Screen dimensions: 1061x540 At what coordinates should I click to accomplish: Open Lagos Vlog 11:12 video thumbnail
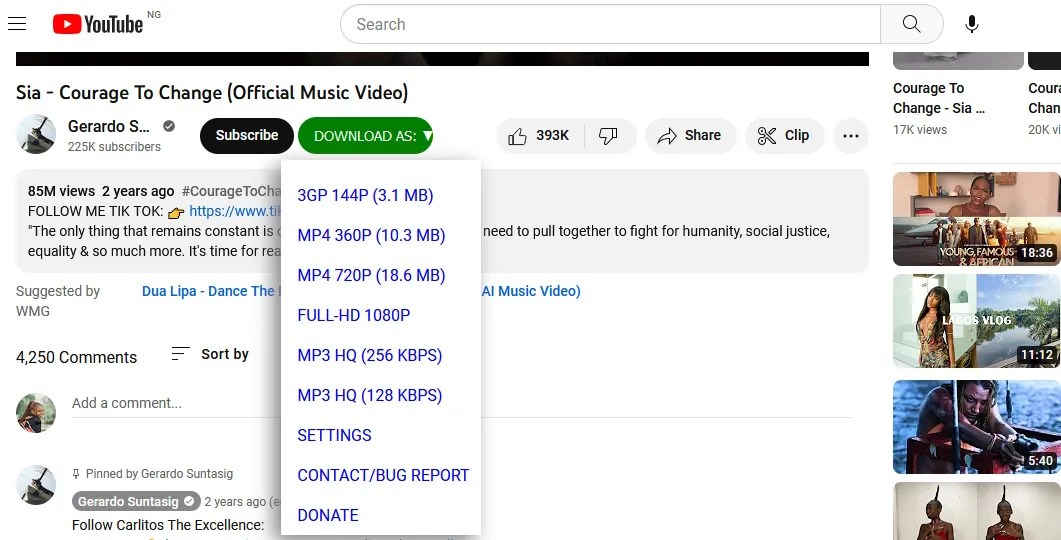click(x=976, y=321)
